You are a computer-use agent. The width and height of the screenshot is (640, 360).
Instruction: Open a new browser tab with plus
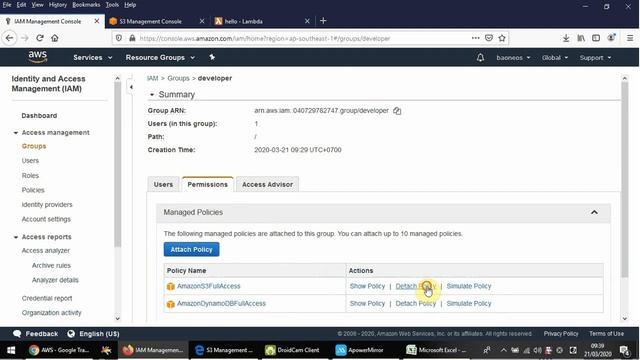(x=323, y=21)
